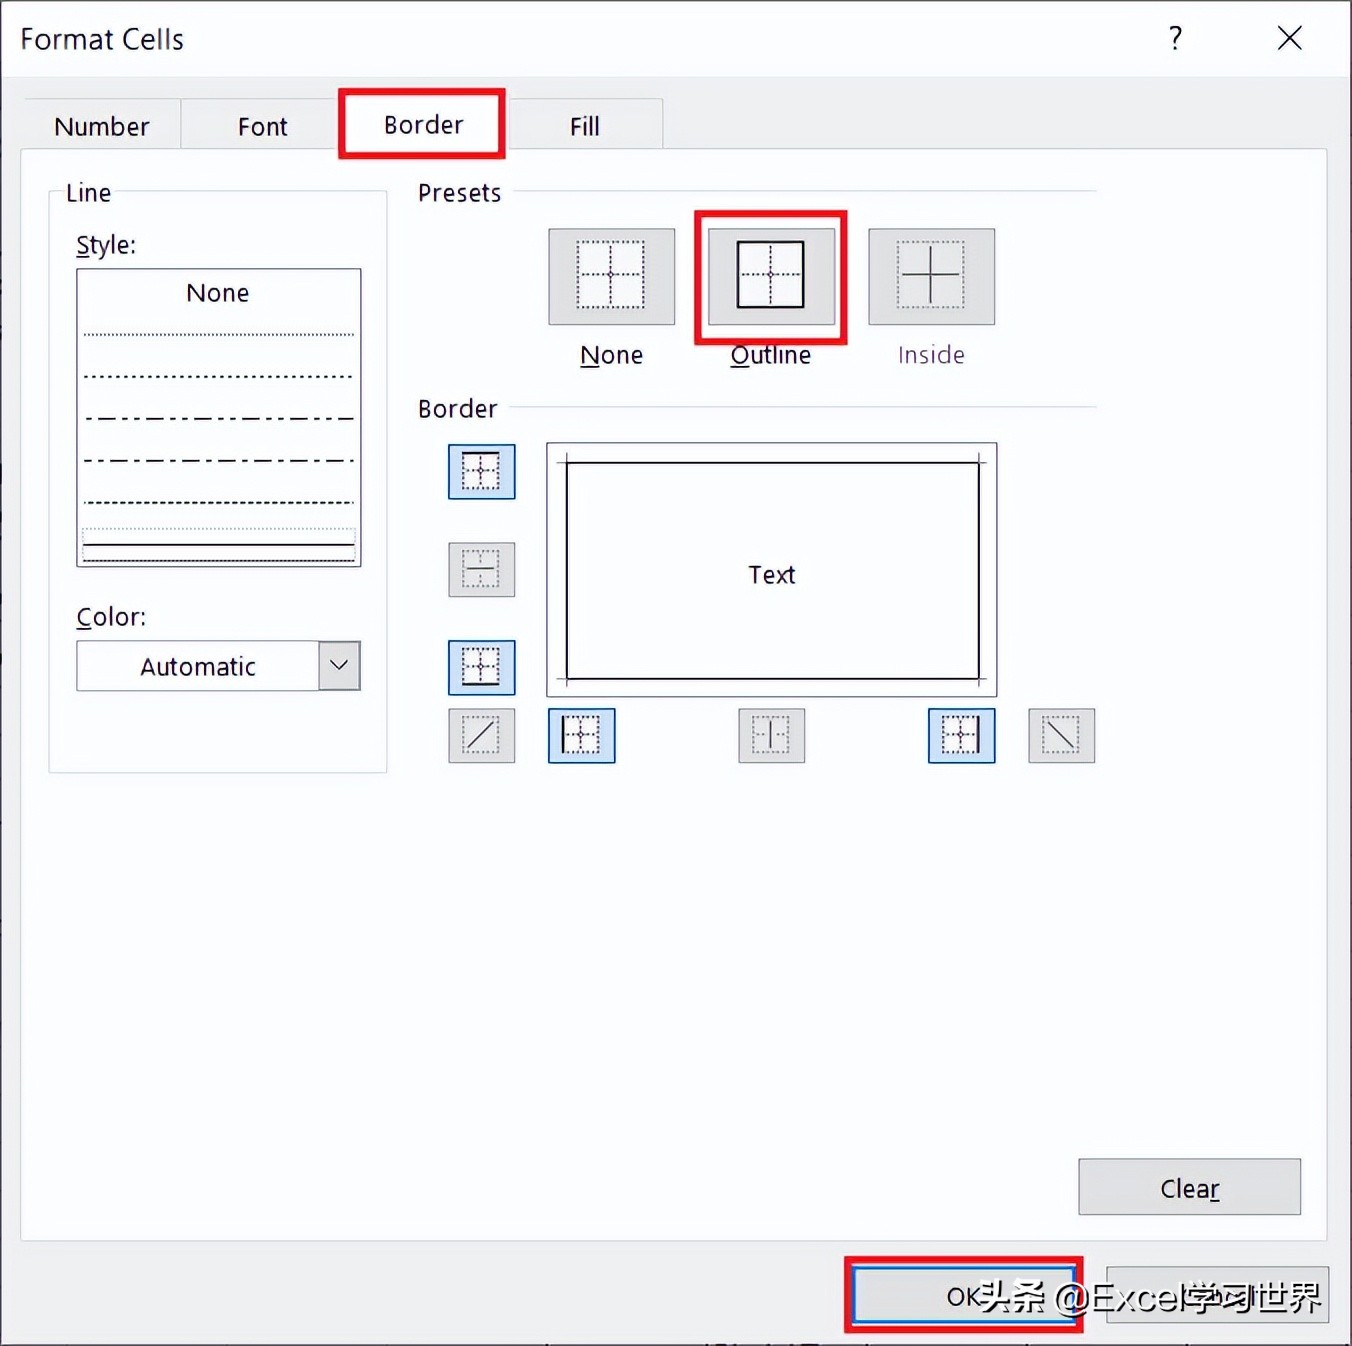Switch to the Font tab
The image size is (1352, 1346).
point(262,125)
